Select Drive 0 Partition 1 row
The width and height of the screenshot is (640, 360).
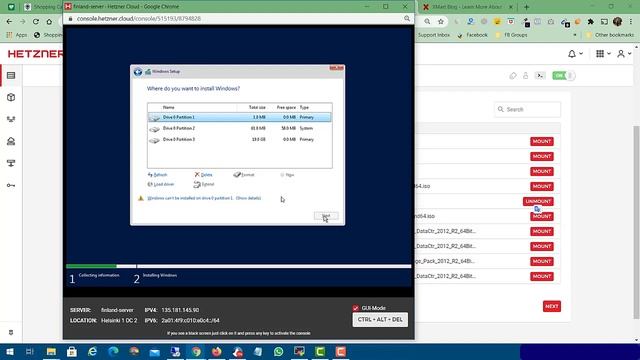240,117
